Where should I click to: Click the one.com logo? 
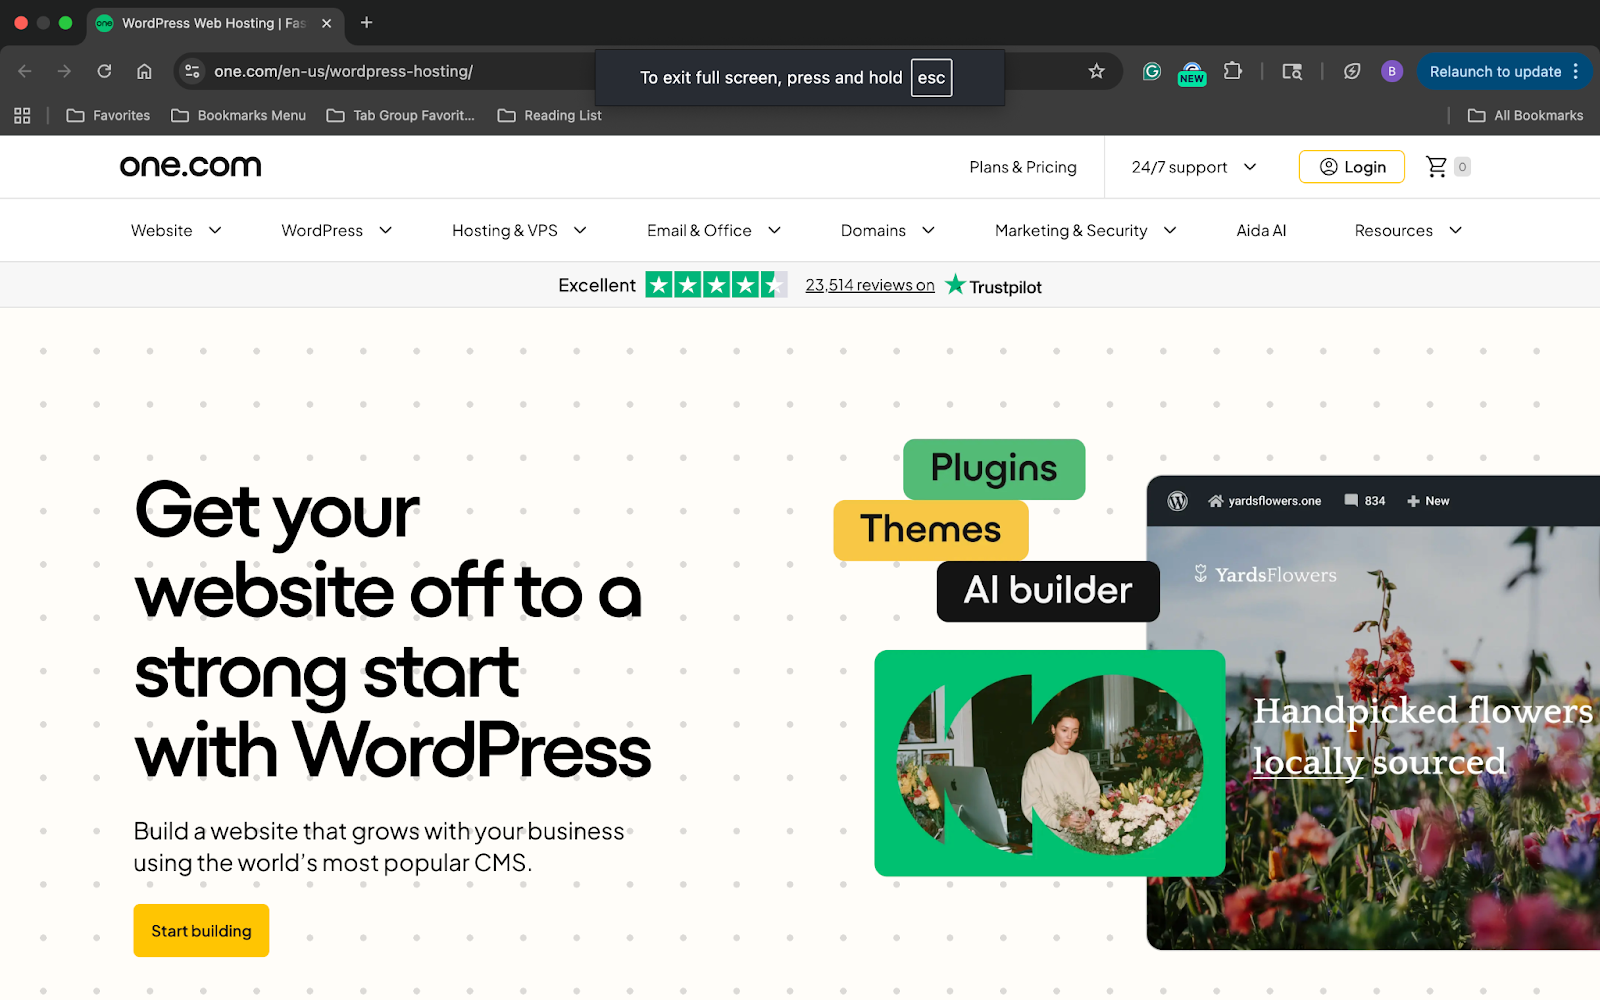point(190,165)
